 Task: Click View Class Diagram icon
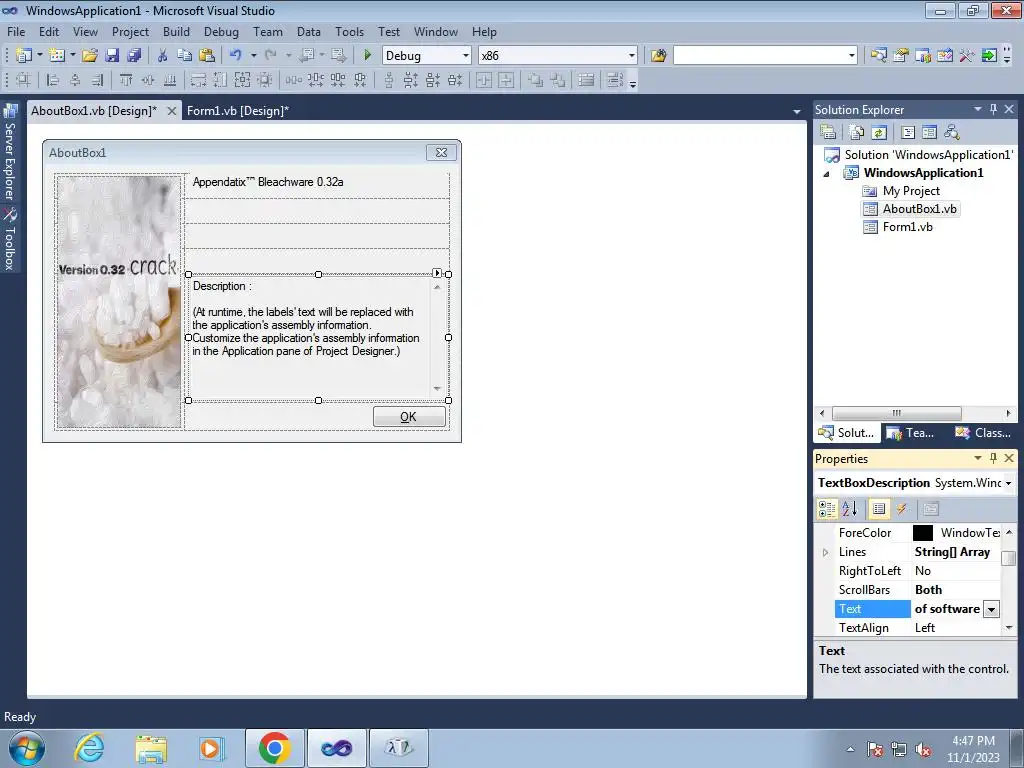[952, 133]
